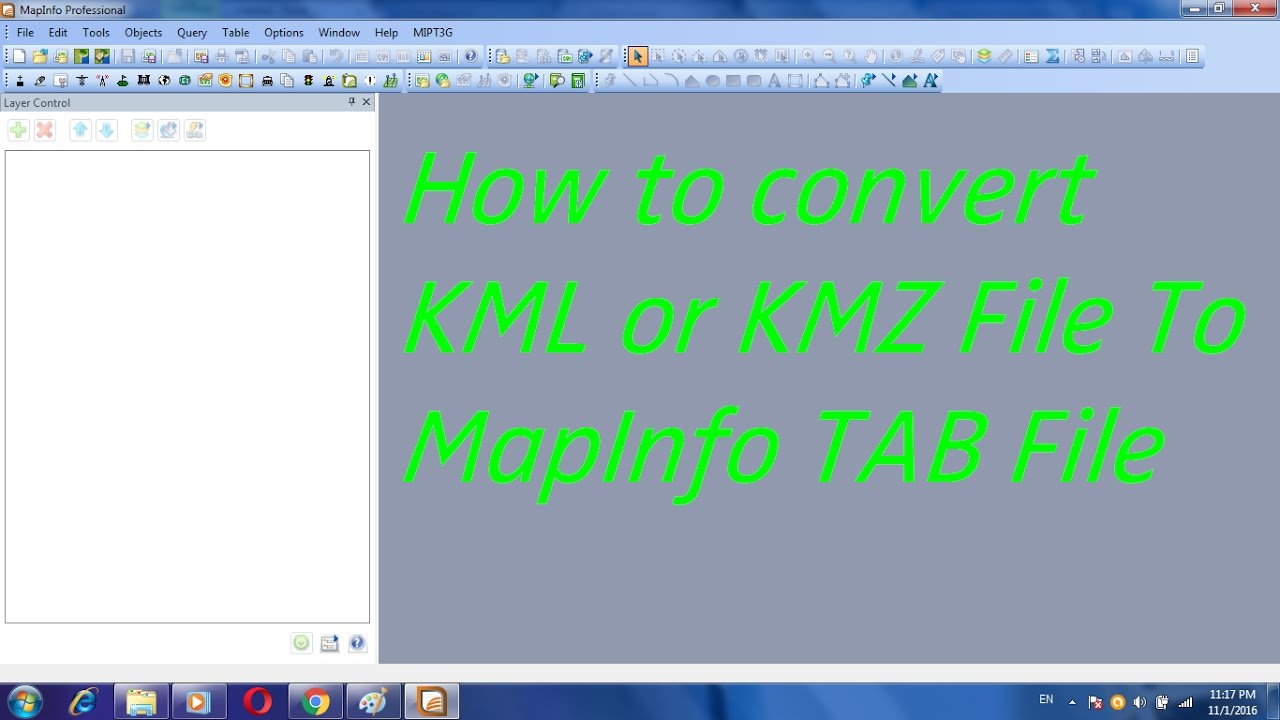Click the Layer Control refresh icon

(301, 643)
